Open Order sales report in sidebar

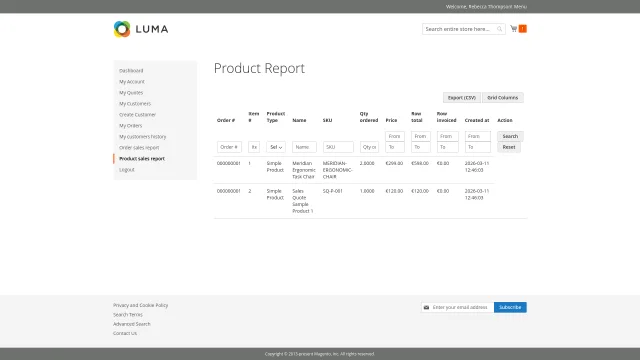[x=139, y=148]
